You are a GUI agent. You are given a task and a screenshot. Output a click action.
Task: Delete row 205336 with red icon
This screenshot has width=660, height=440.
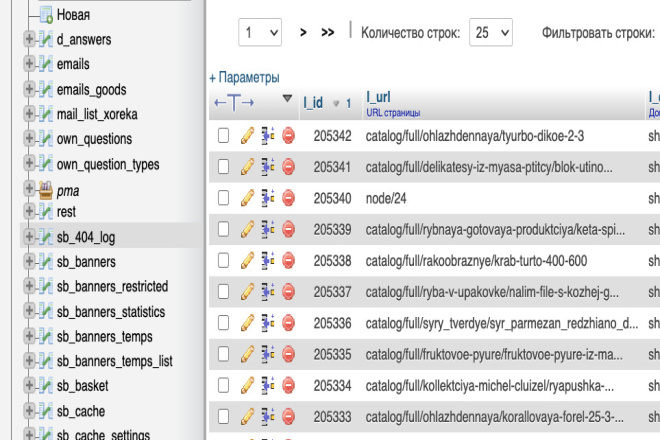pos(288,323)
